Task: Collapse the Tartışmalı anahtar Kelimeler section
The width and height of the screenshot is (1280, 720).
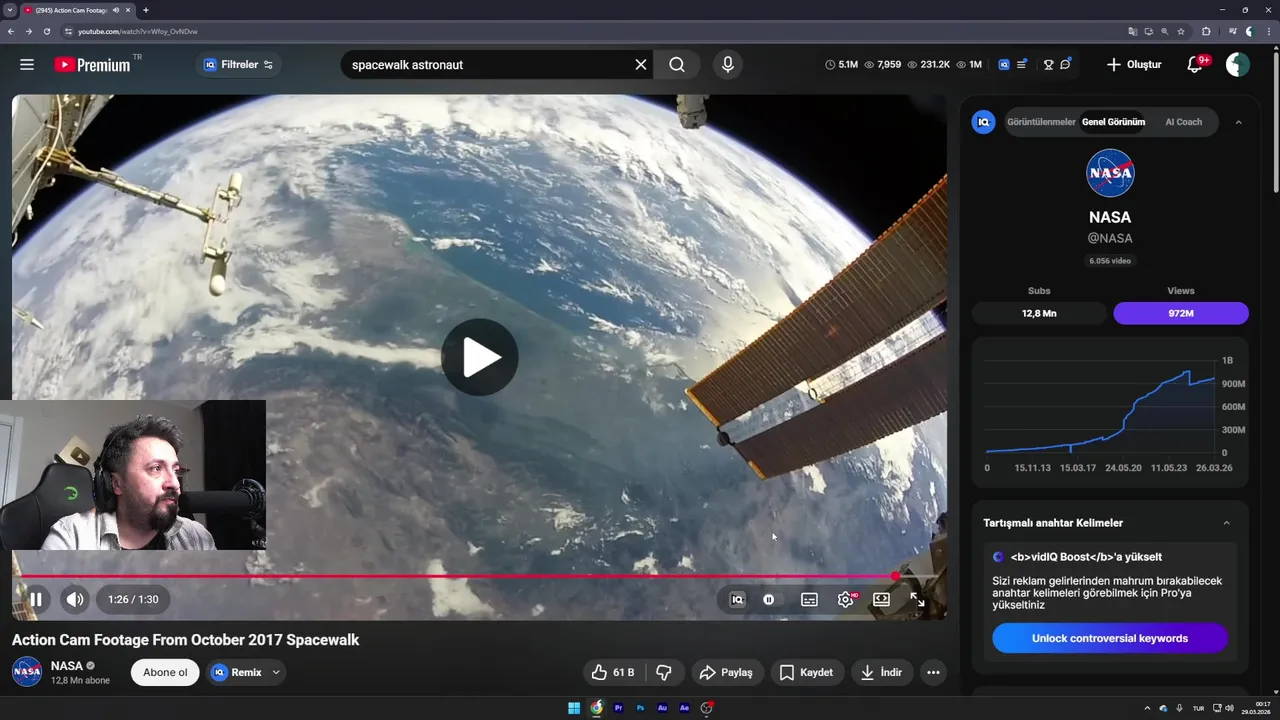Action: [x=1227, y=523]
